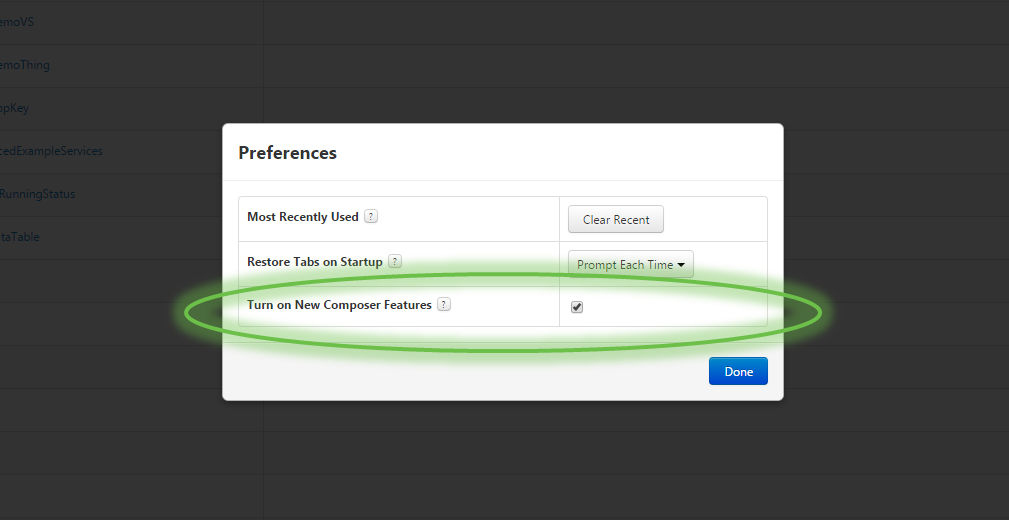Click the Clear Recent button
This screenshot has height=520, width=1009.
click(615, 219)
